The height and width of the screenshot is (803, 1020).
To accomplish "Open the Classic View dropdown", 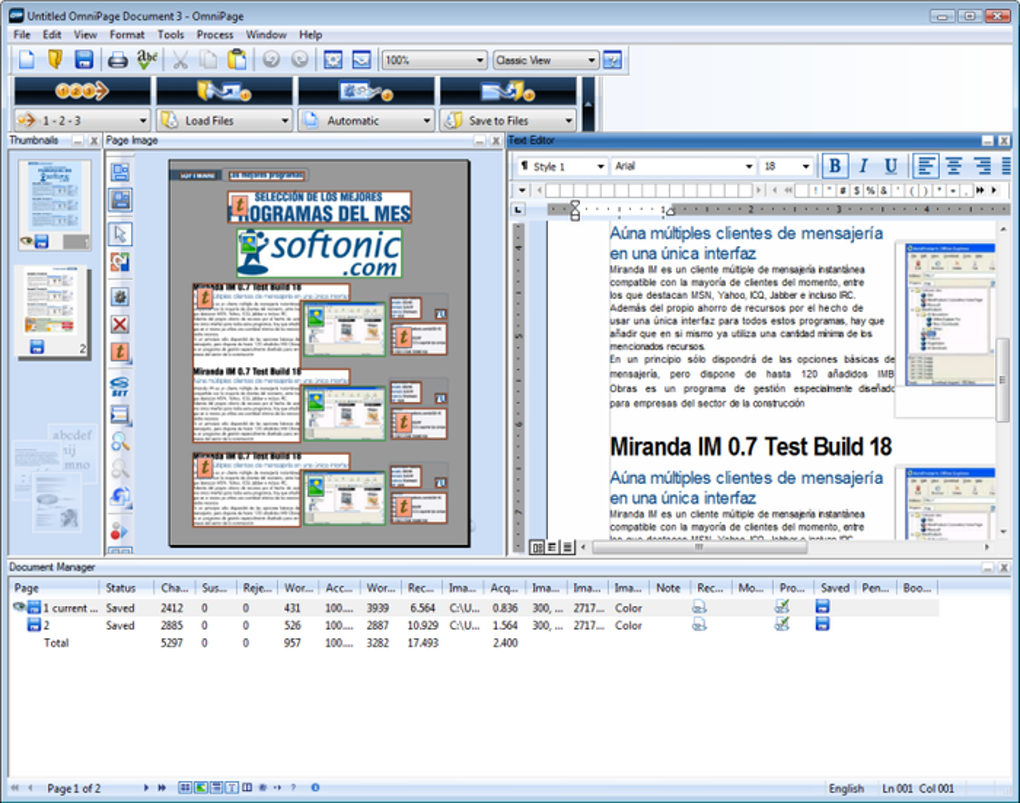I will [591, 61].
